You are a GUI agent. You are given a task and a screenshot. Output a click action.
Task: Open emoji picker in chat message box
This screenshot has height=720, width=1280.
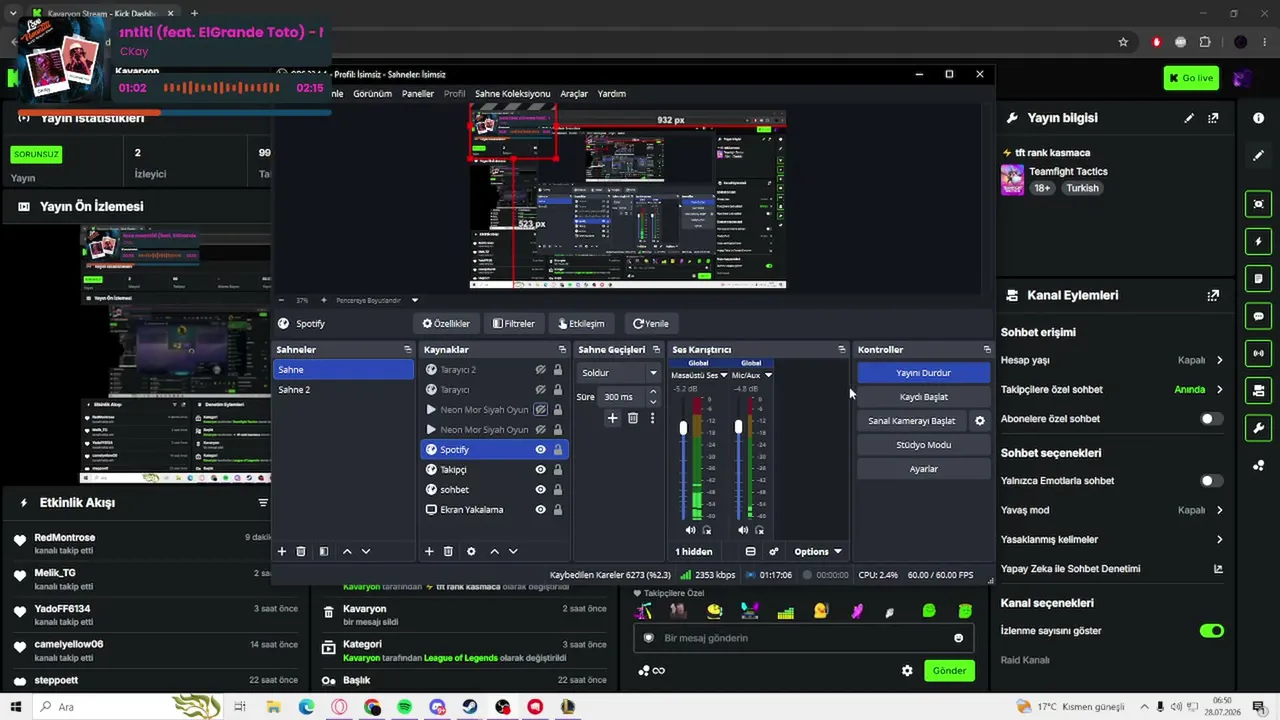tap(958, 638)
